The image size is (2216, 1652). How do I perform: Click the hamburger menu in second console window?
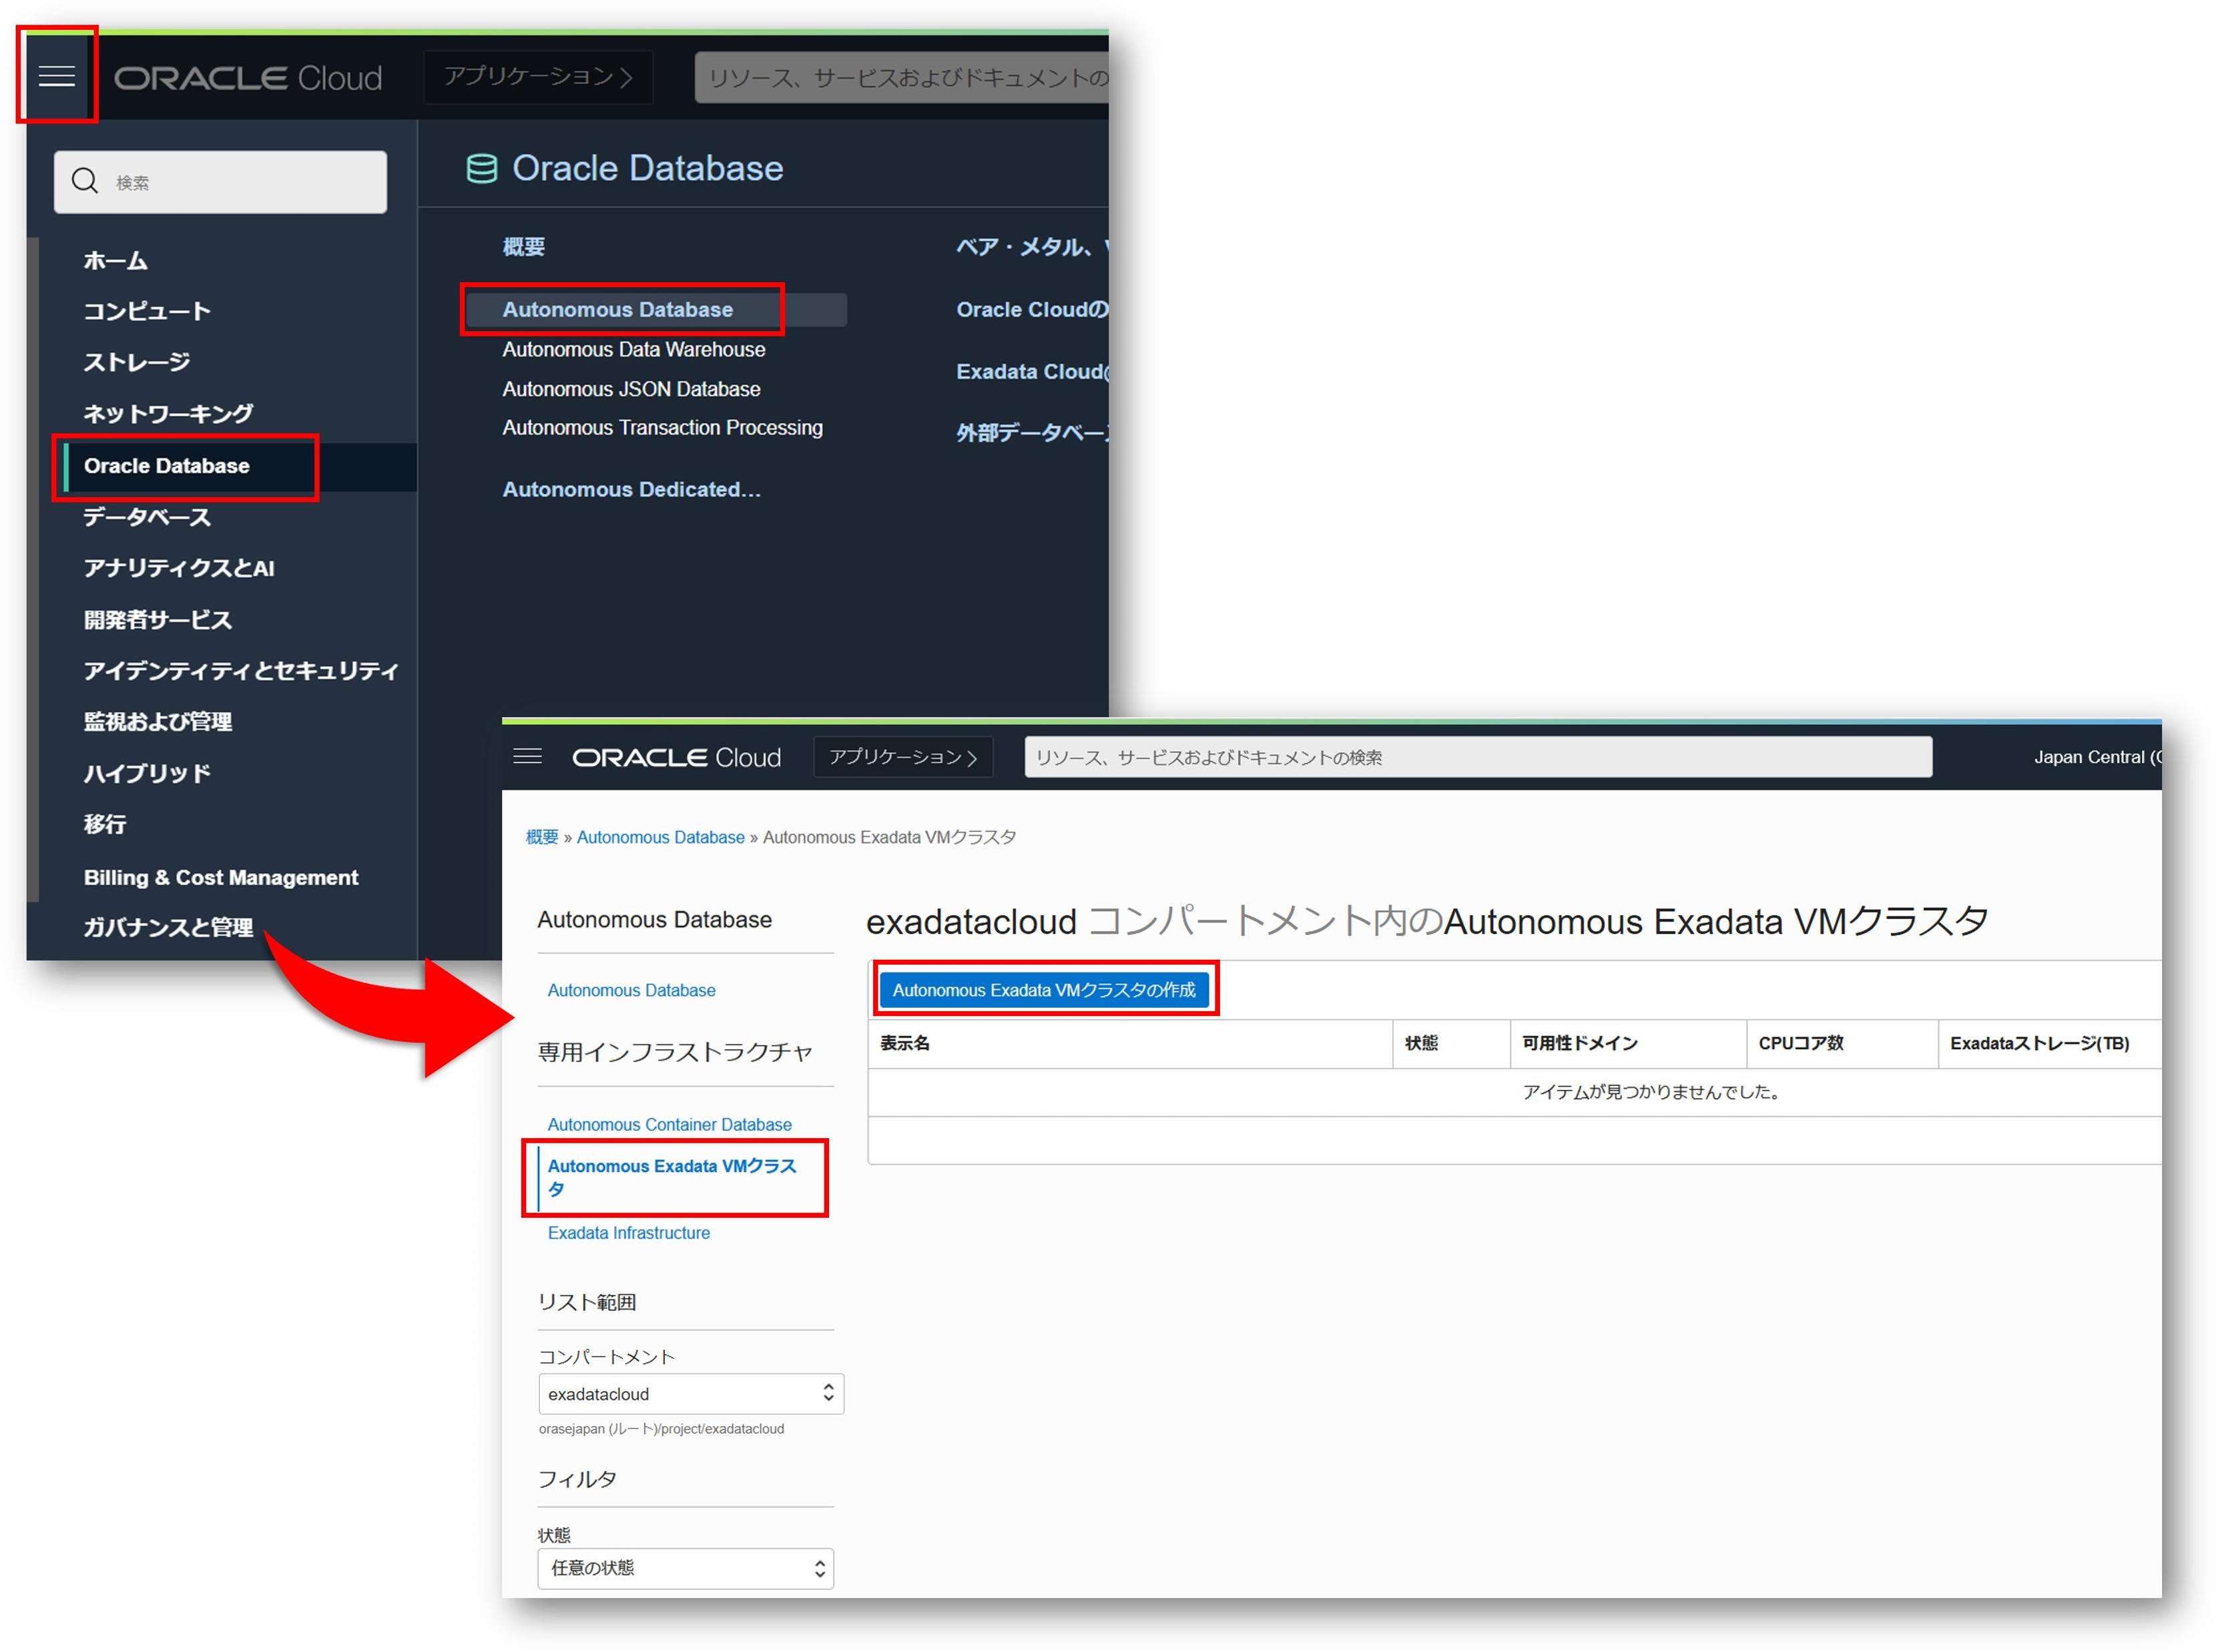(x=527, y=757)
